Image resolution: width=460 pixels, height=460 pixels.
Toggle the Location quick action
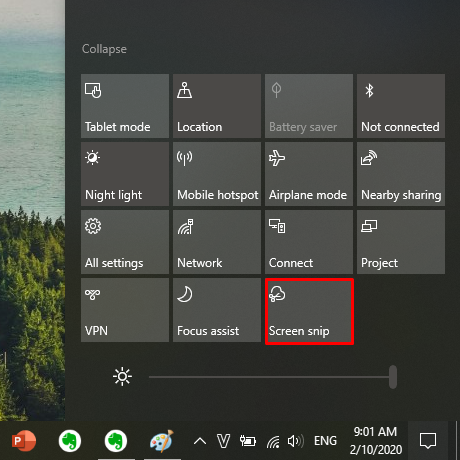click(217, 106)
